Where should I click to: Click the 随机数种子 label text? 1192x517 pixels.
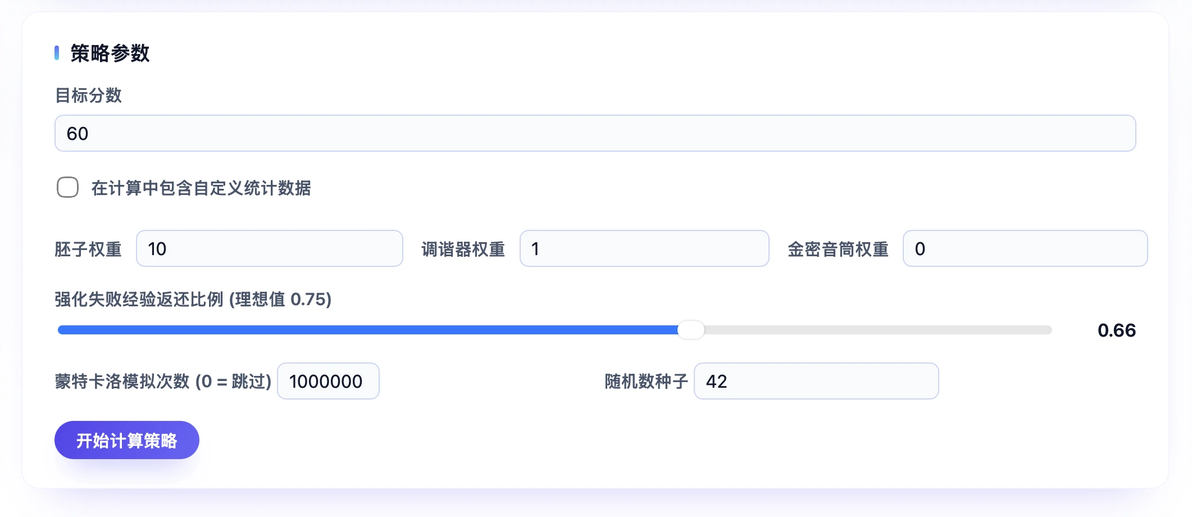tap(646, 382)
